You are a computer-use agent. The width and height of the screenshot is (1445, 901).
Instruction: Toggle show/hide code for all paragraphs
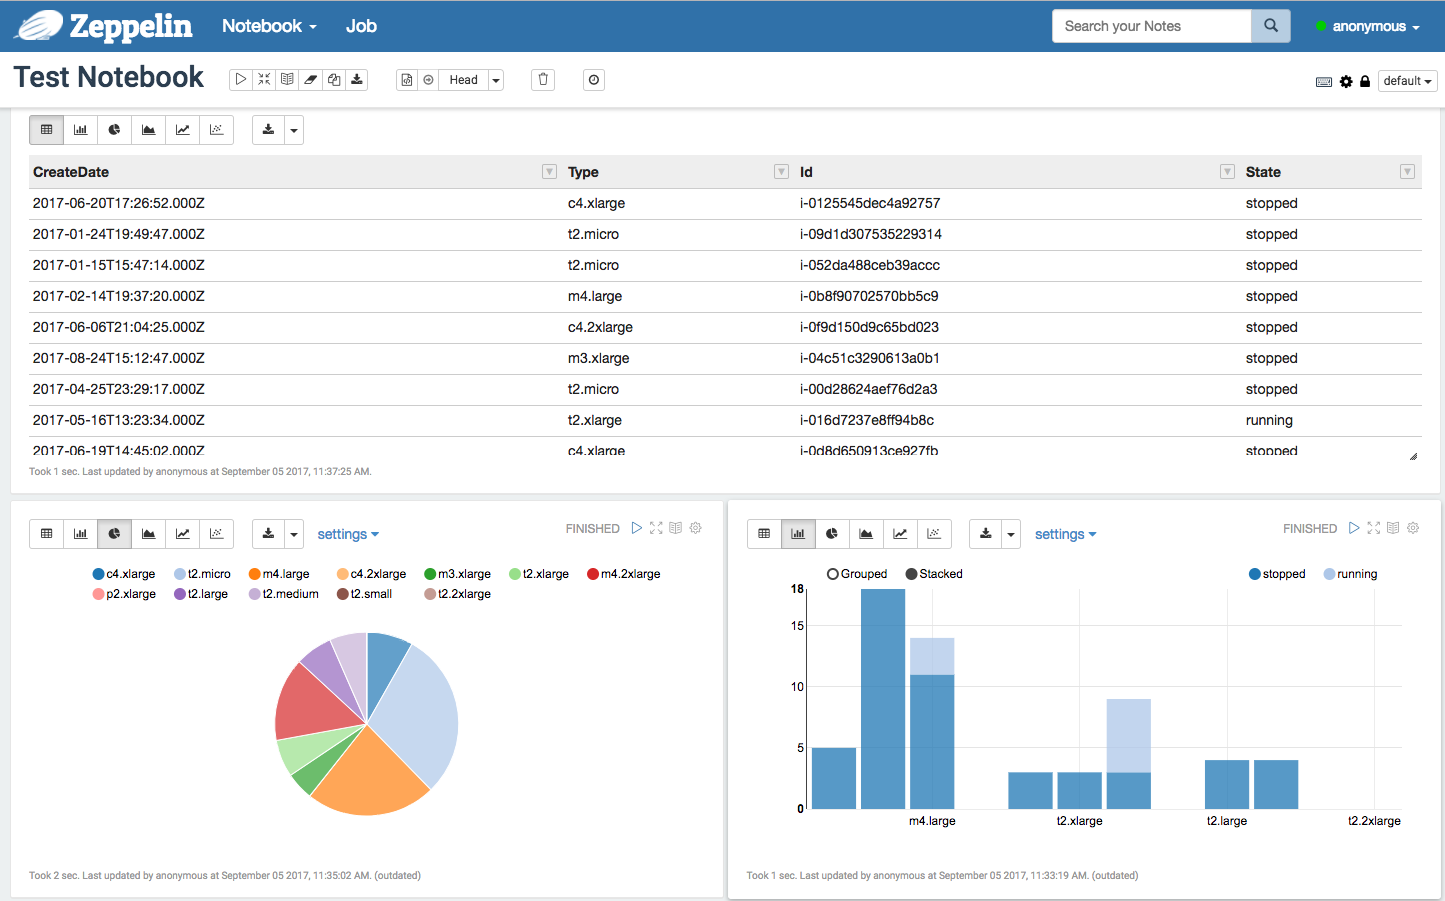264,80
